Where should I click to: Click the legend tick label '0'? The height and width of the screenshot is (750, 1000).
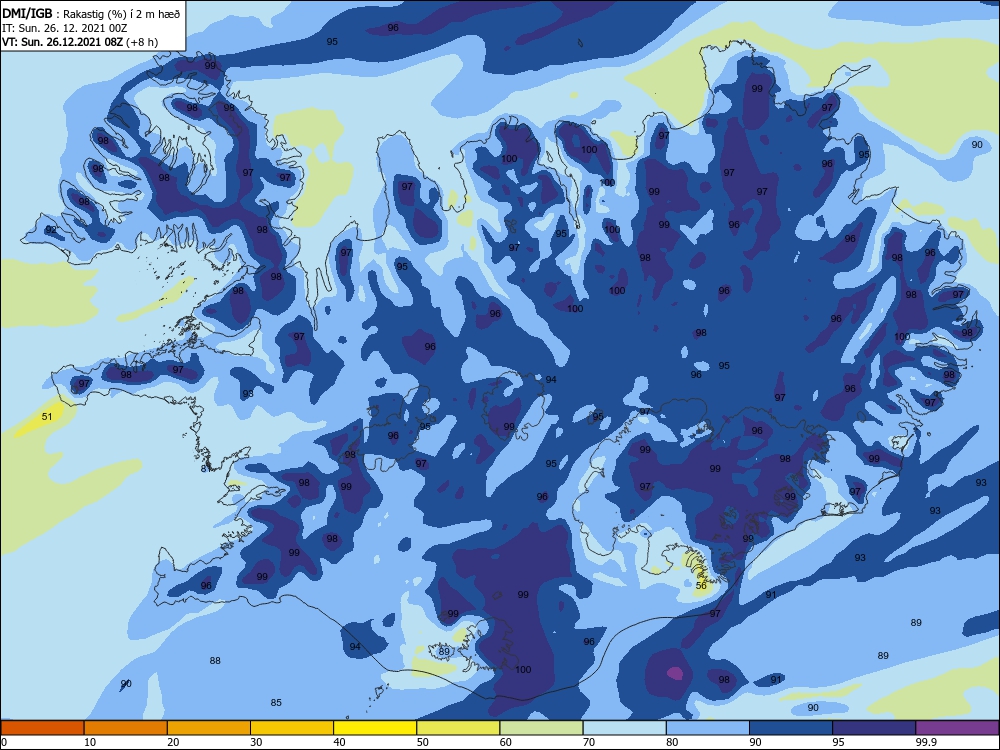click(3, 742)
